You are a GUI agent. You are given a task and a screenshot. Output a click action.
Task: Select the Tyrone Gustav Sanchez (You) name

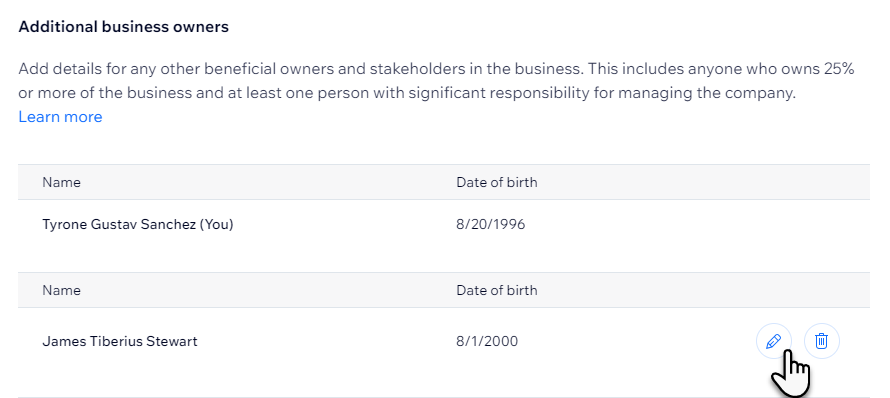(x=138, y=224)
